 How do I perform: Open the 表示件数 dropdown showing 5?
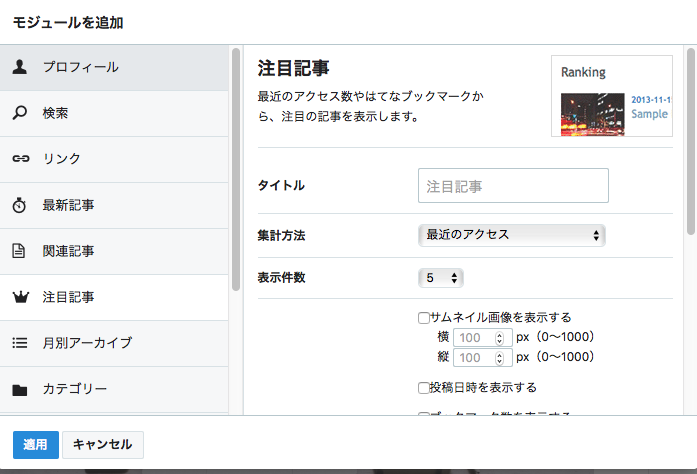coord(441,278)
